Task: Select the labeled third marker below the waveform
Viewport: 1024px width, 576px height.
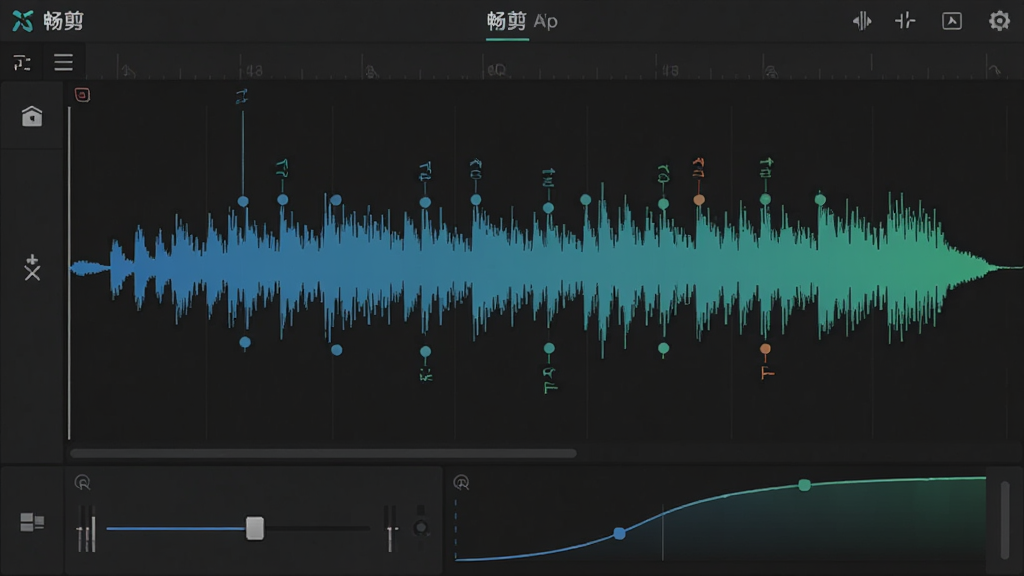Action: pyautogui.click(x=426, y=352)
